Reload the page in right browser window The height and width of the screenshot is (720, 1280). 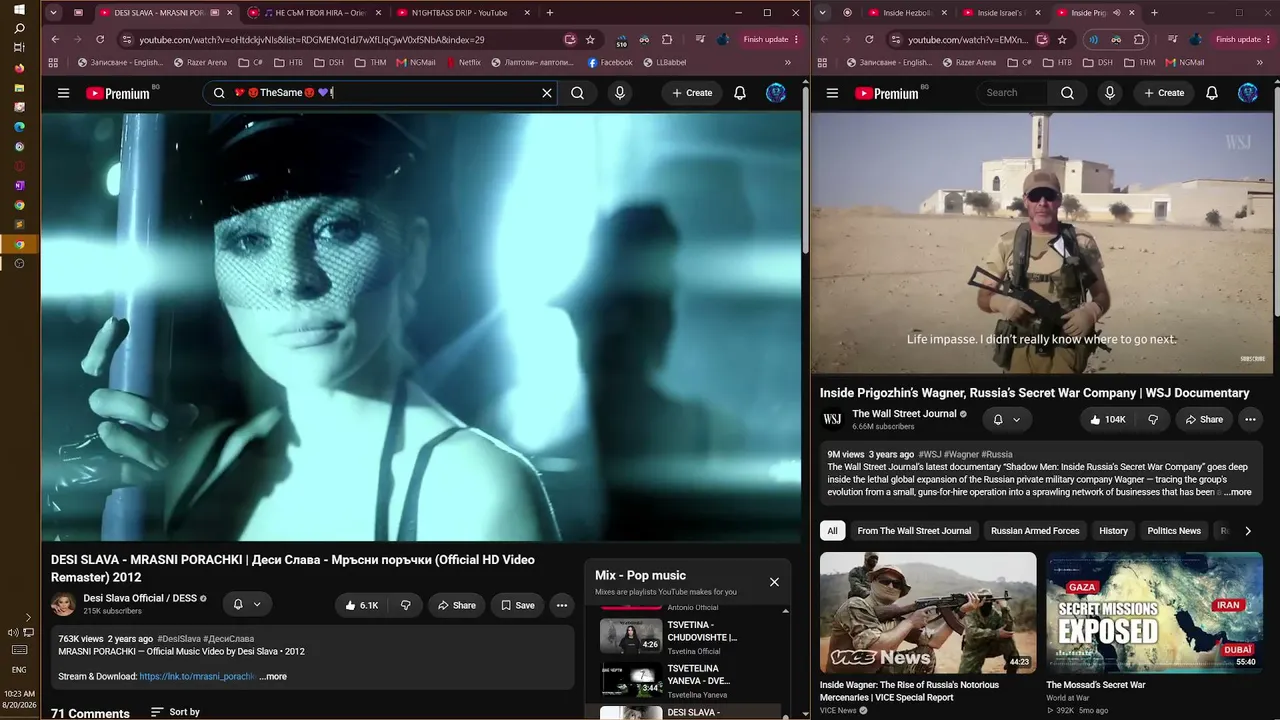(869, 40)
